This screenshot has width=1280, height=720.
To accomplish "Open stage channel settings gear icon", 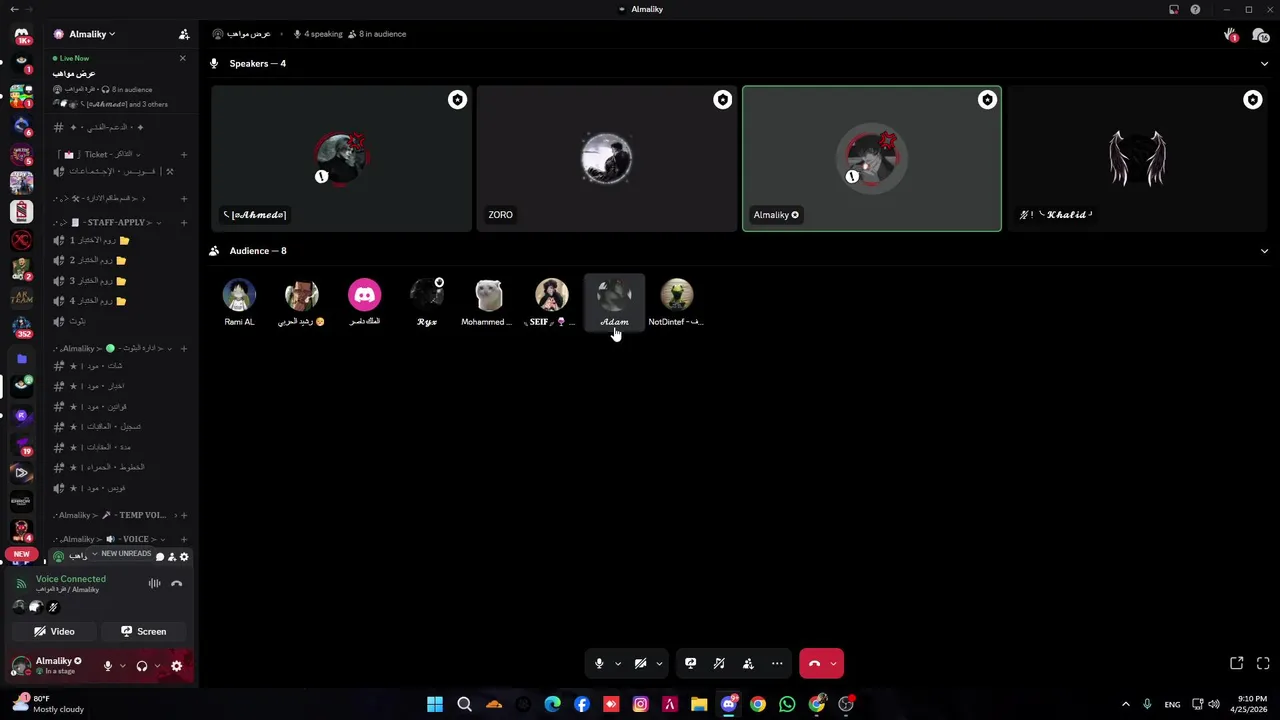I will [x=184, y=557].
